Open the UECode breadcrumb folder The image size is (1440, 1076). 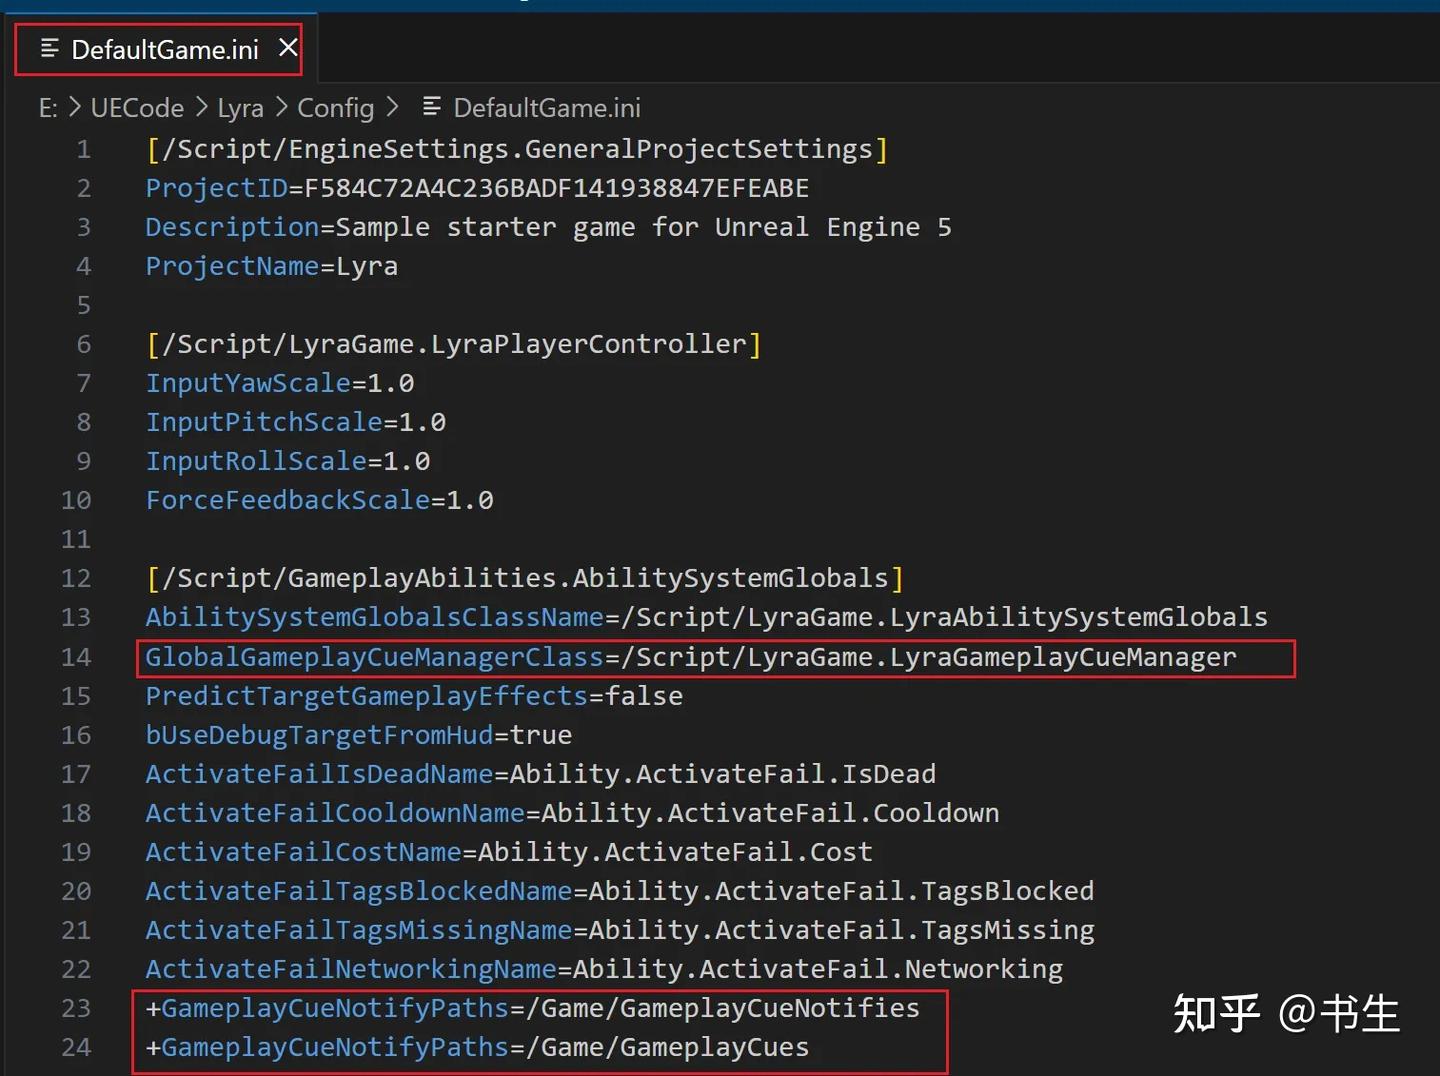tap(137, 108)
